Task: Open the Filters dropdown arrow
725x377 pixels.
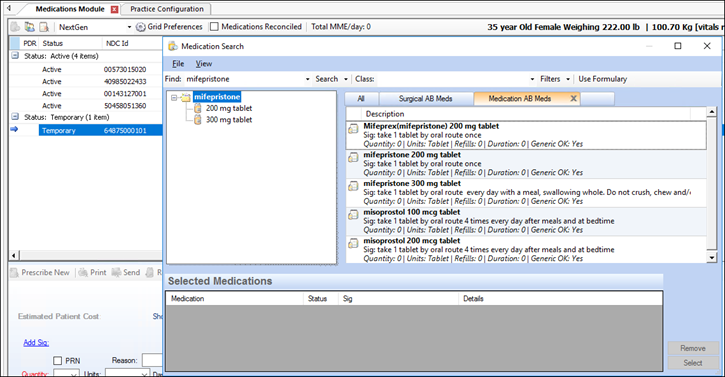Action: [x=568, y=79]
